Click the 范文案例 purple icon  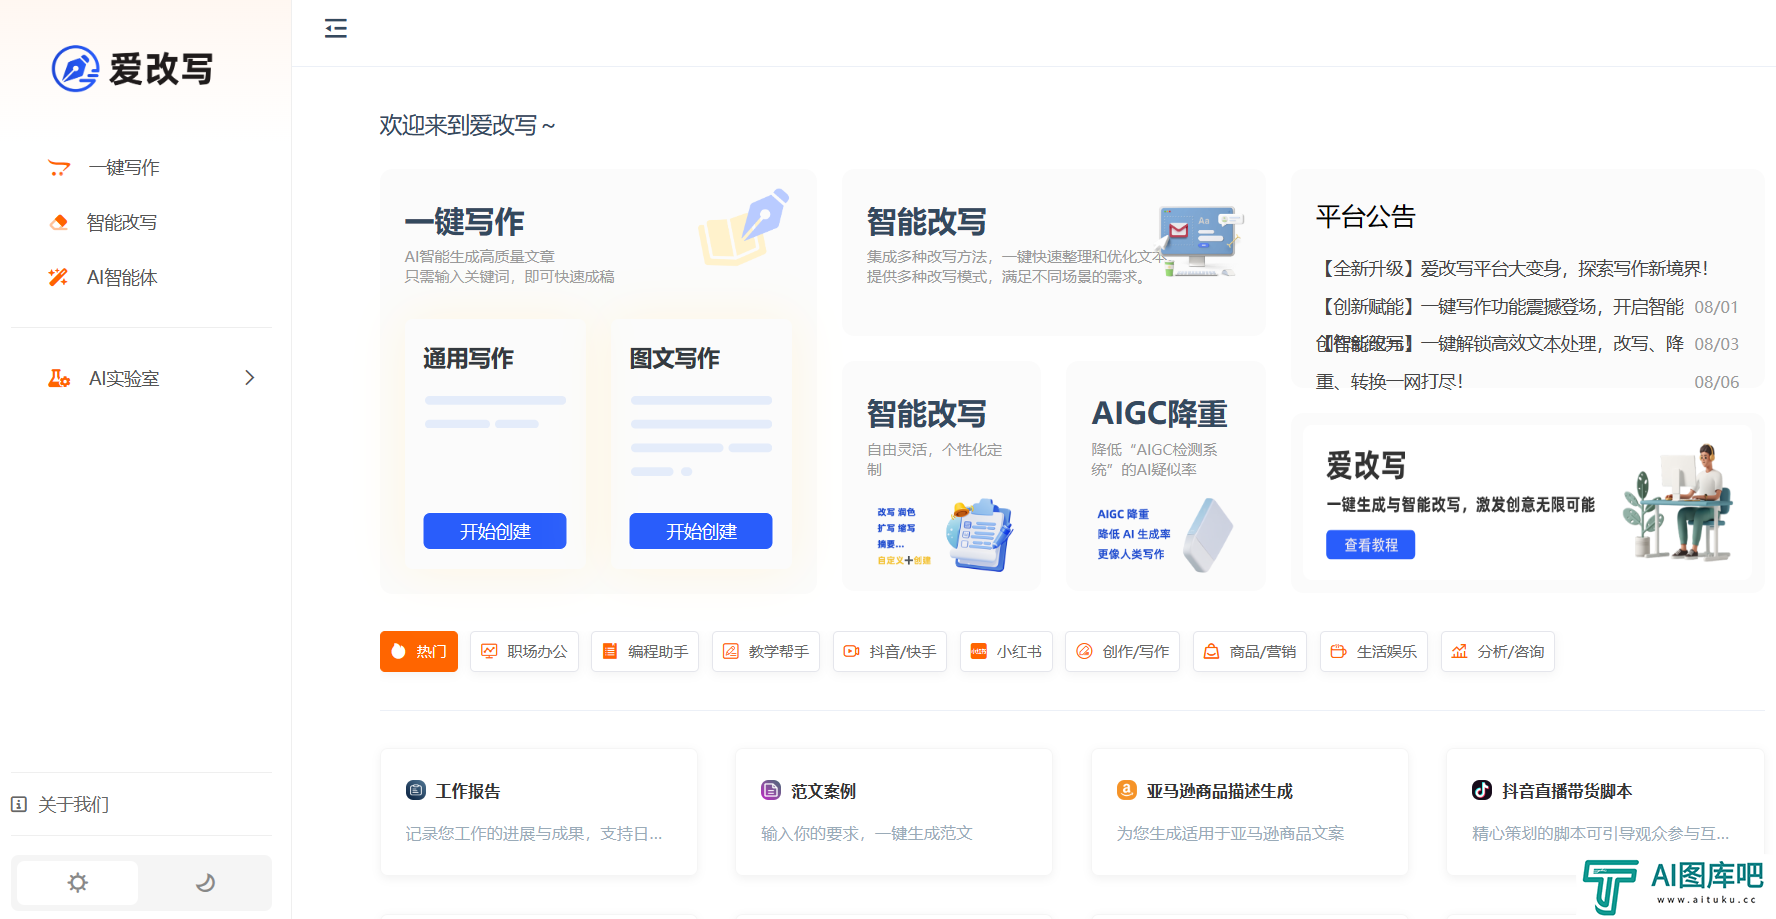(771, 790)
